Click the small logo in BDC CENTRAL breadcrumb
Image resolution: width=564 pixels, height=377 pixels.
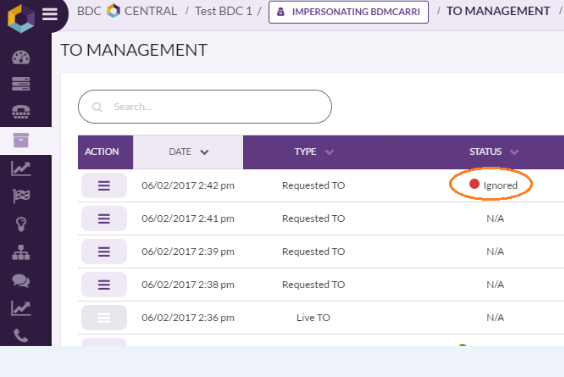(113, 11)
